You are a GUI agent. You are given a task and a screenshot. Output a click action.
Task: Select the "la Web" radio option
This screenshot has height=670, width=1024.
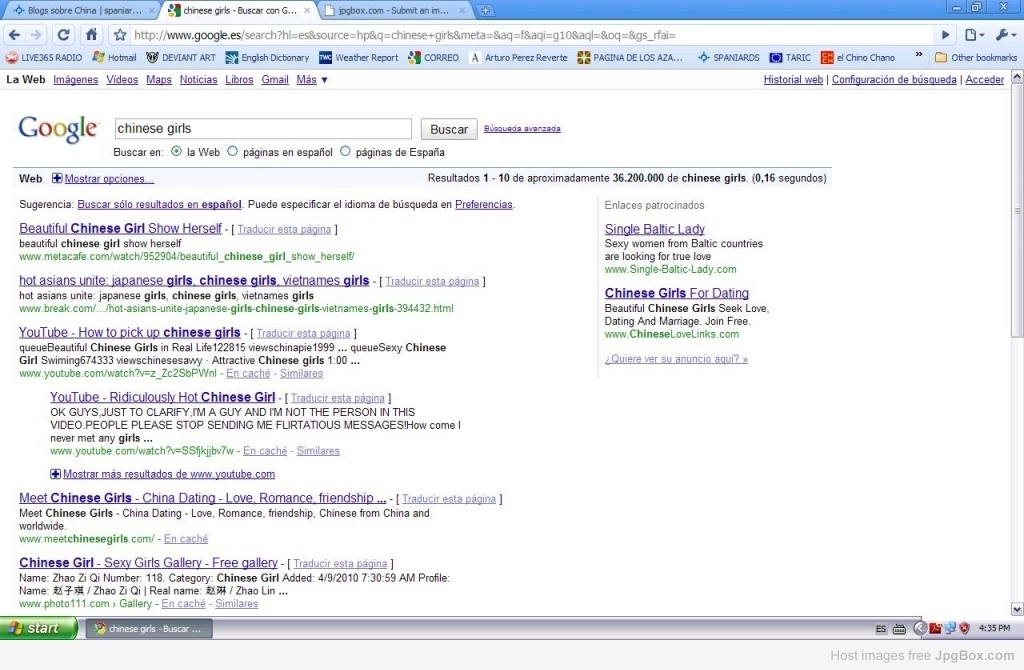(x=177, y=152)
